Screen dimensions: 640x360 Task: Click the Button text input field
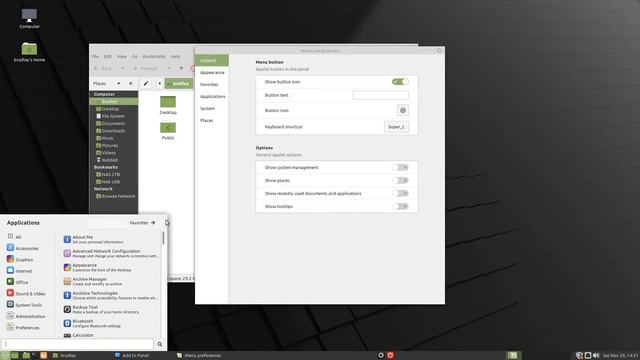380,95
